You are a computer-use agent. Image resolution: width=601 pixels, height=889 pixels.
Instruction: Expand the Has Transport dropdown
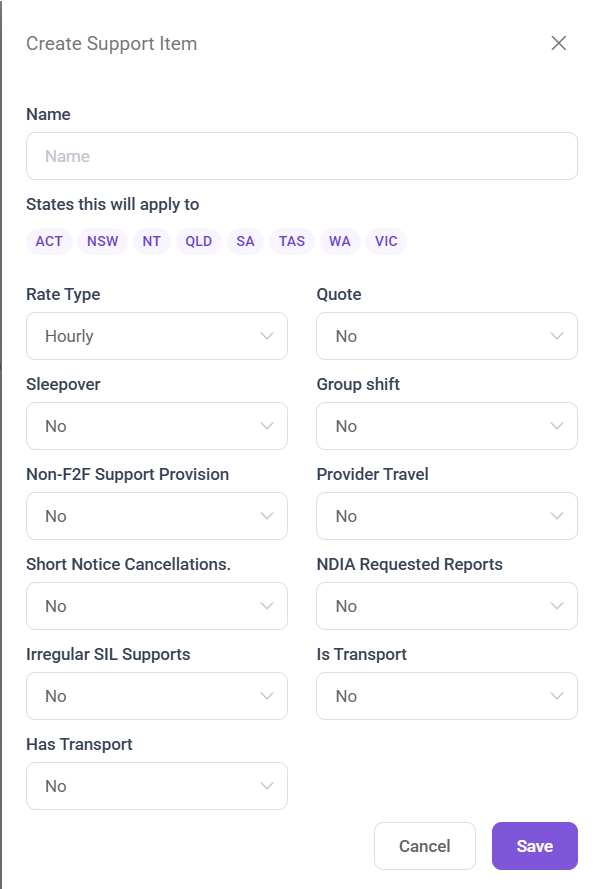(x=157, y=786)
